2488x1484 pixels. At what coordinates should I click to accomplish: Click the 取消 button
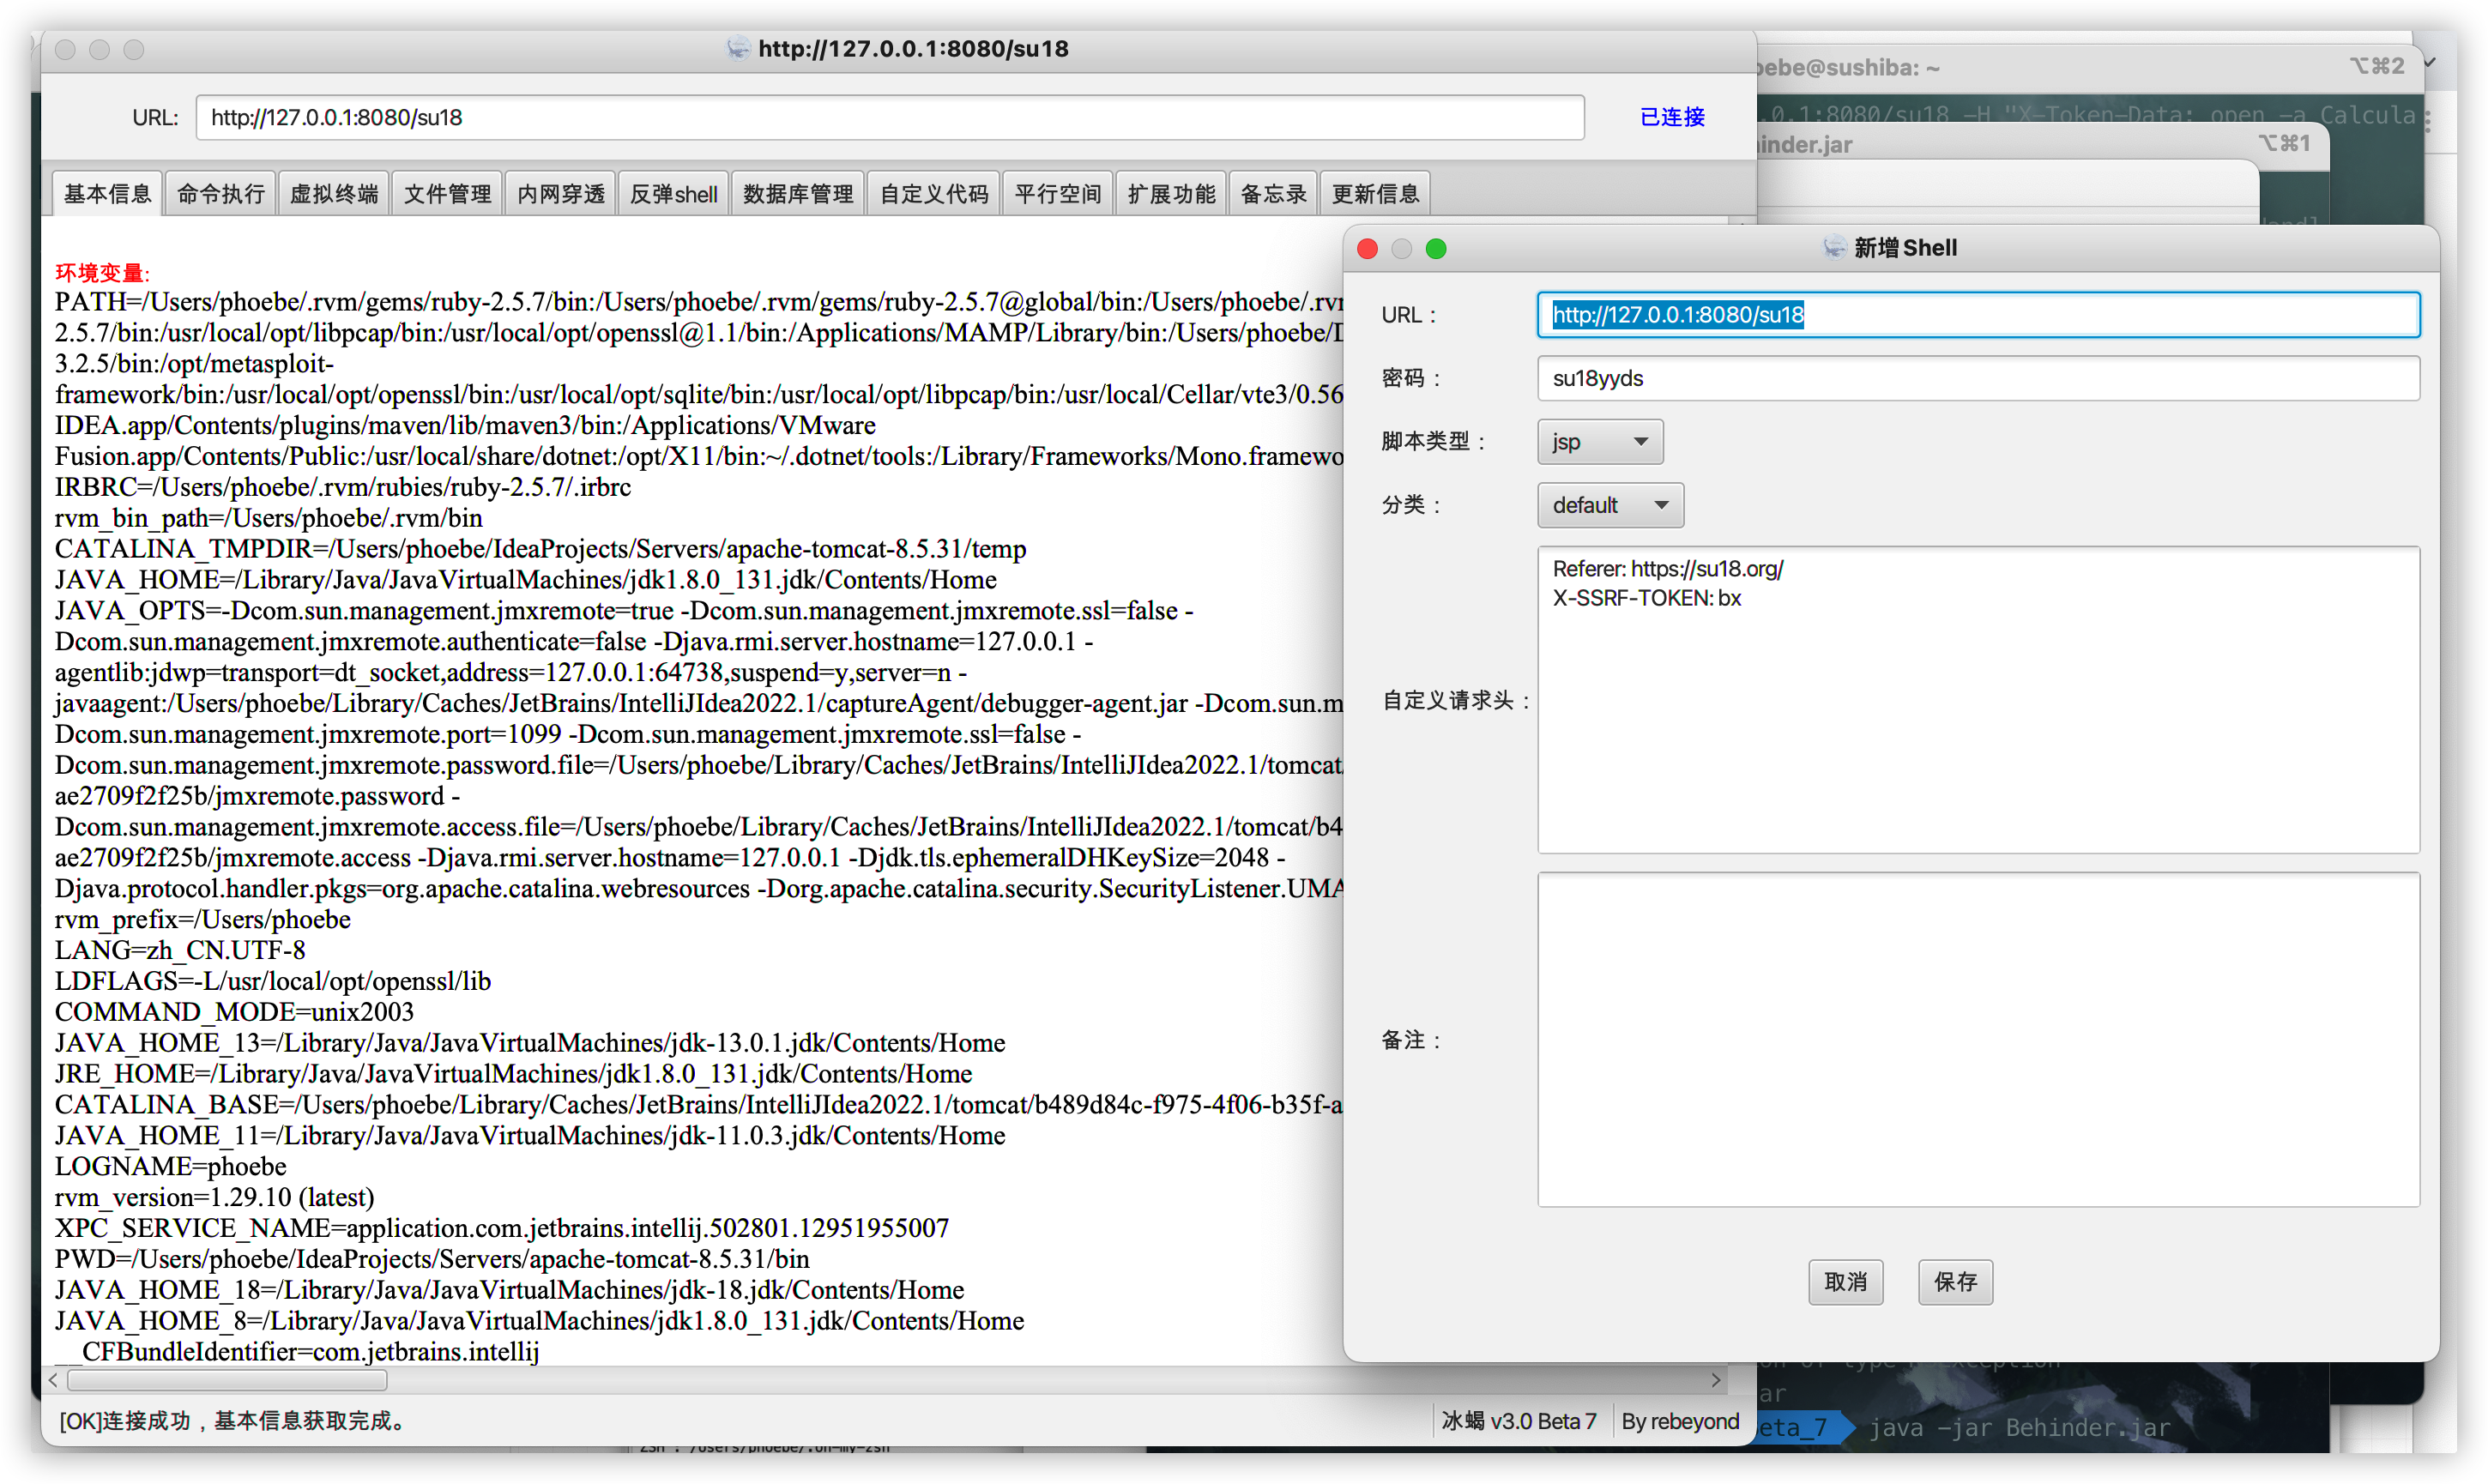pos(1845,1282)
